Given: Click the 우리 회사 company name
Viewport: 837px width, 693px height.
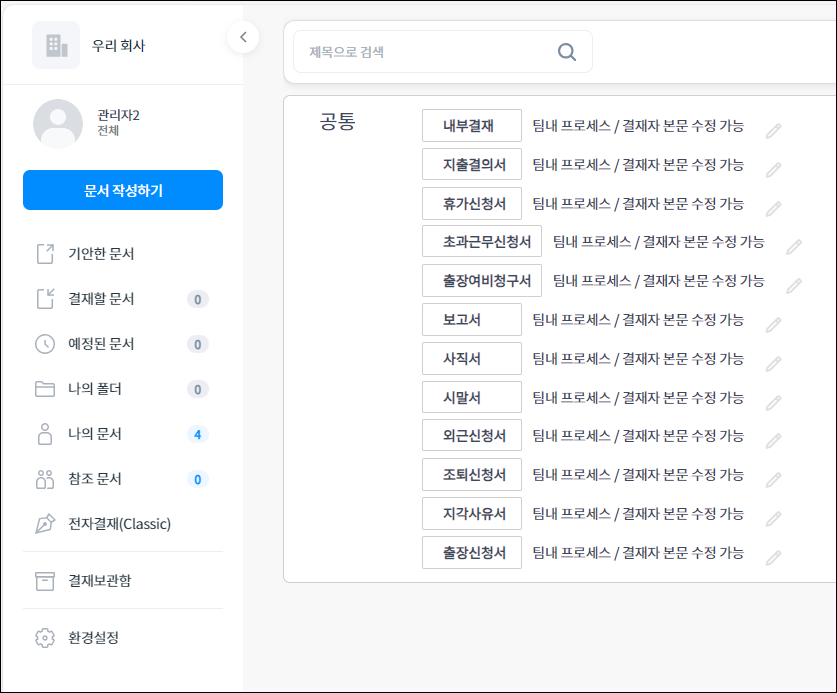Looking at the screenshot, I should click(x=119, y=45).
